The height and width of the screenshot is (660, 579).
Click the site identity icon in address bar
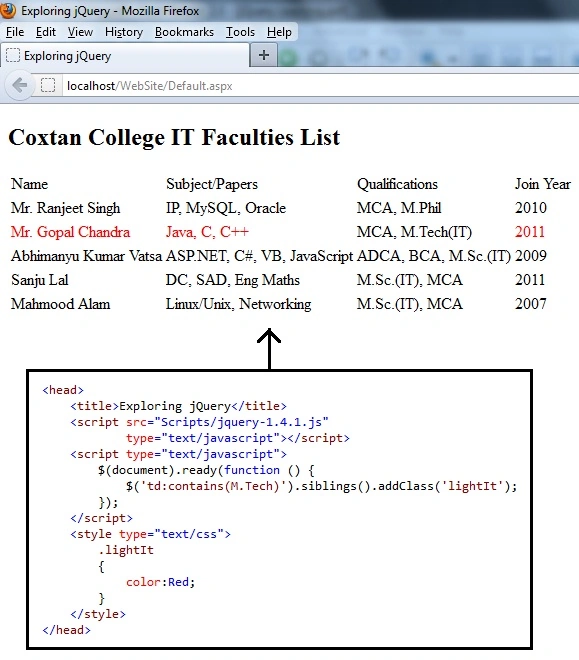click(x=48, y=85)
